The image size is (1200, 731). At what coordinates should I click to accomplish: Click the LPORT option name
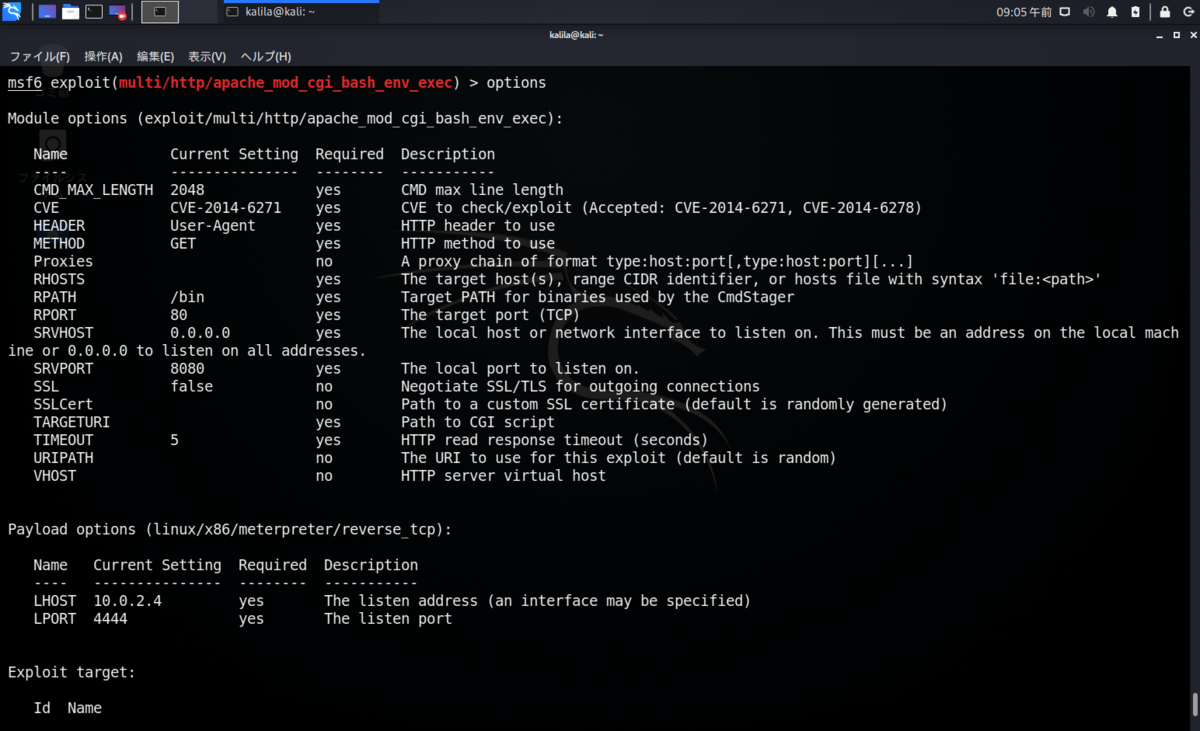pyautogui.click(x=54, y=619)
